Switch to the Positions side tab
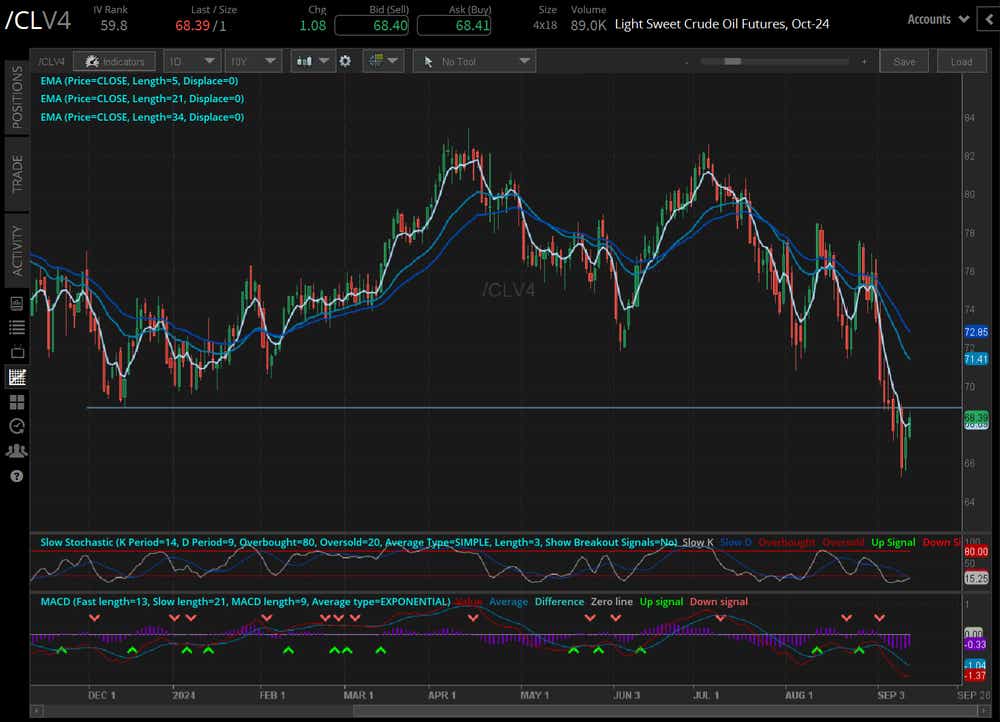Image resolution: width=1000 pixels, height=722 pixels. coord(16,97)
